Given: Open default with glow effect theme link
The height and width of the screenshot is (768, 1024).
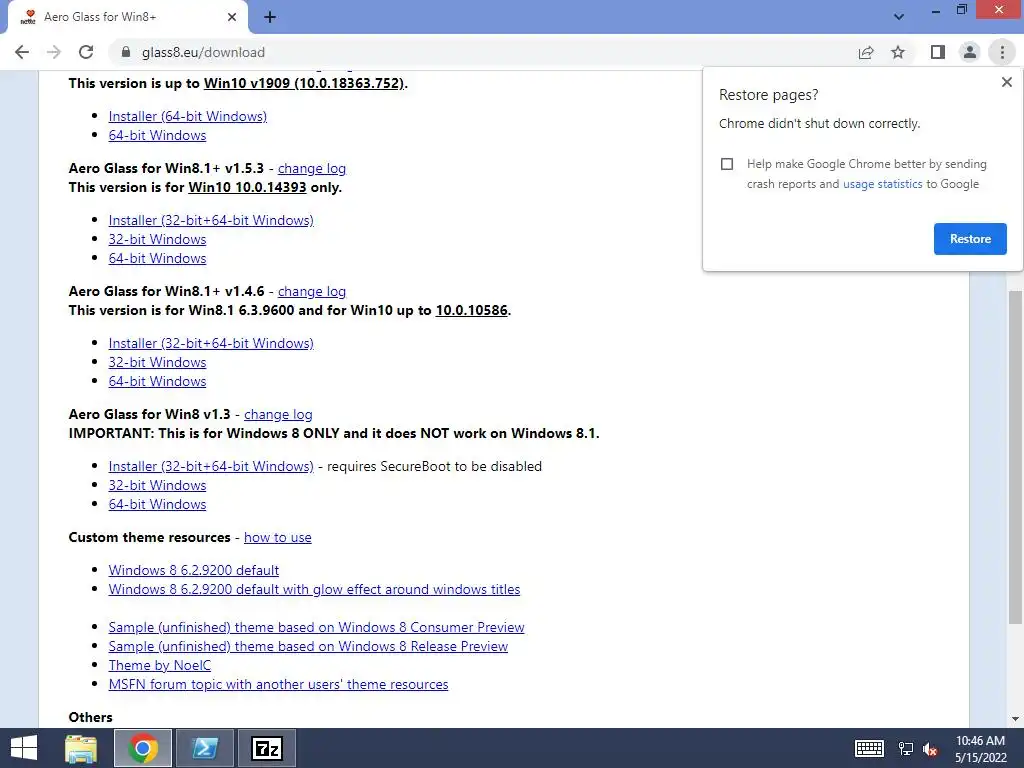Looking at the screenshot, I should click(314, 589).
